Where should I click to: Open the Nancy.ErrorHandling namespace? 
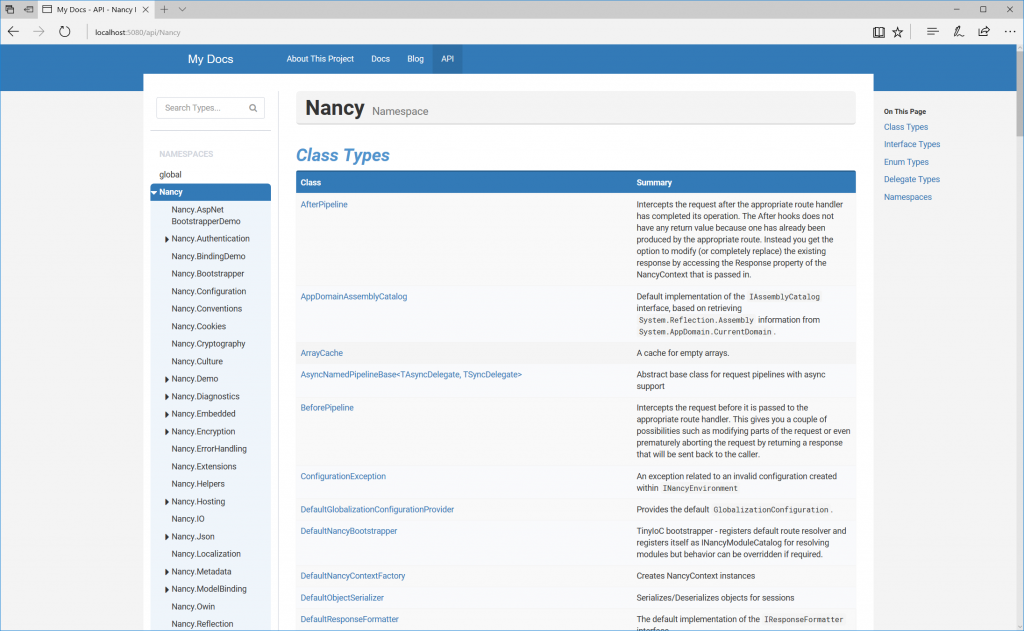(x=209, y=449)
